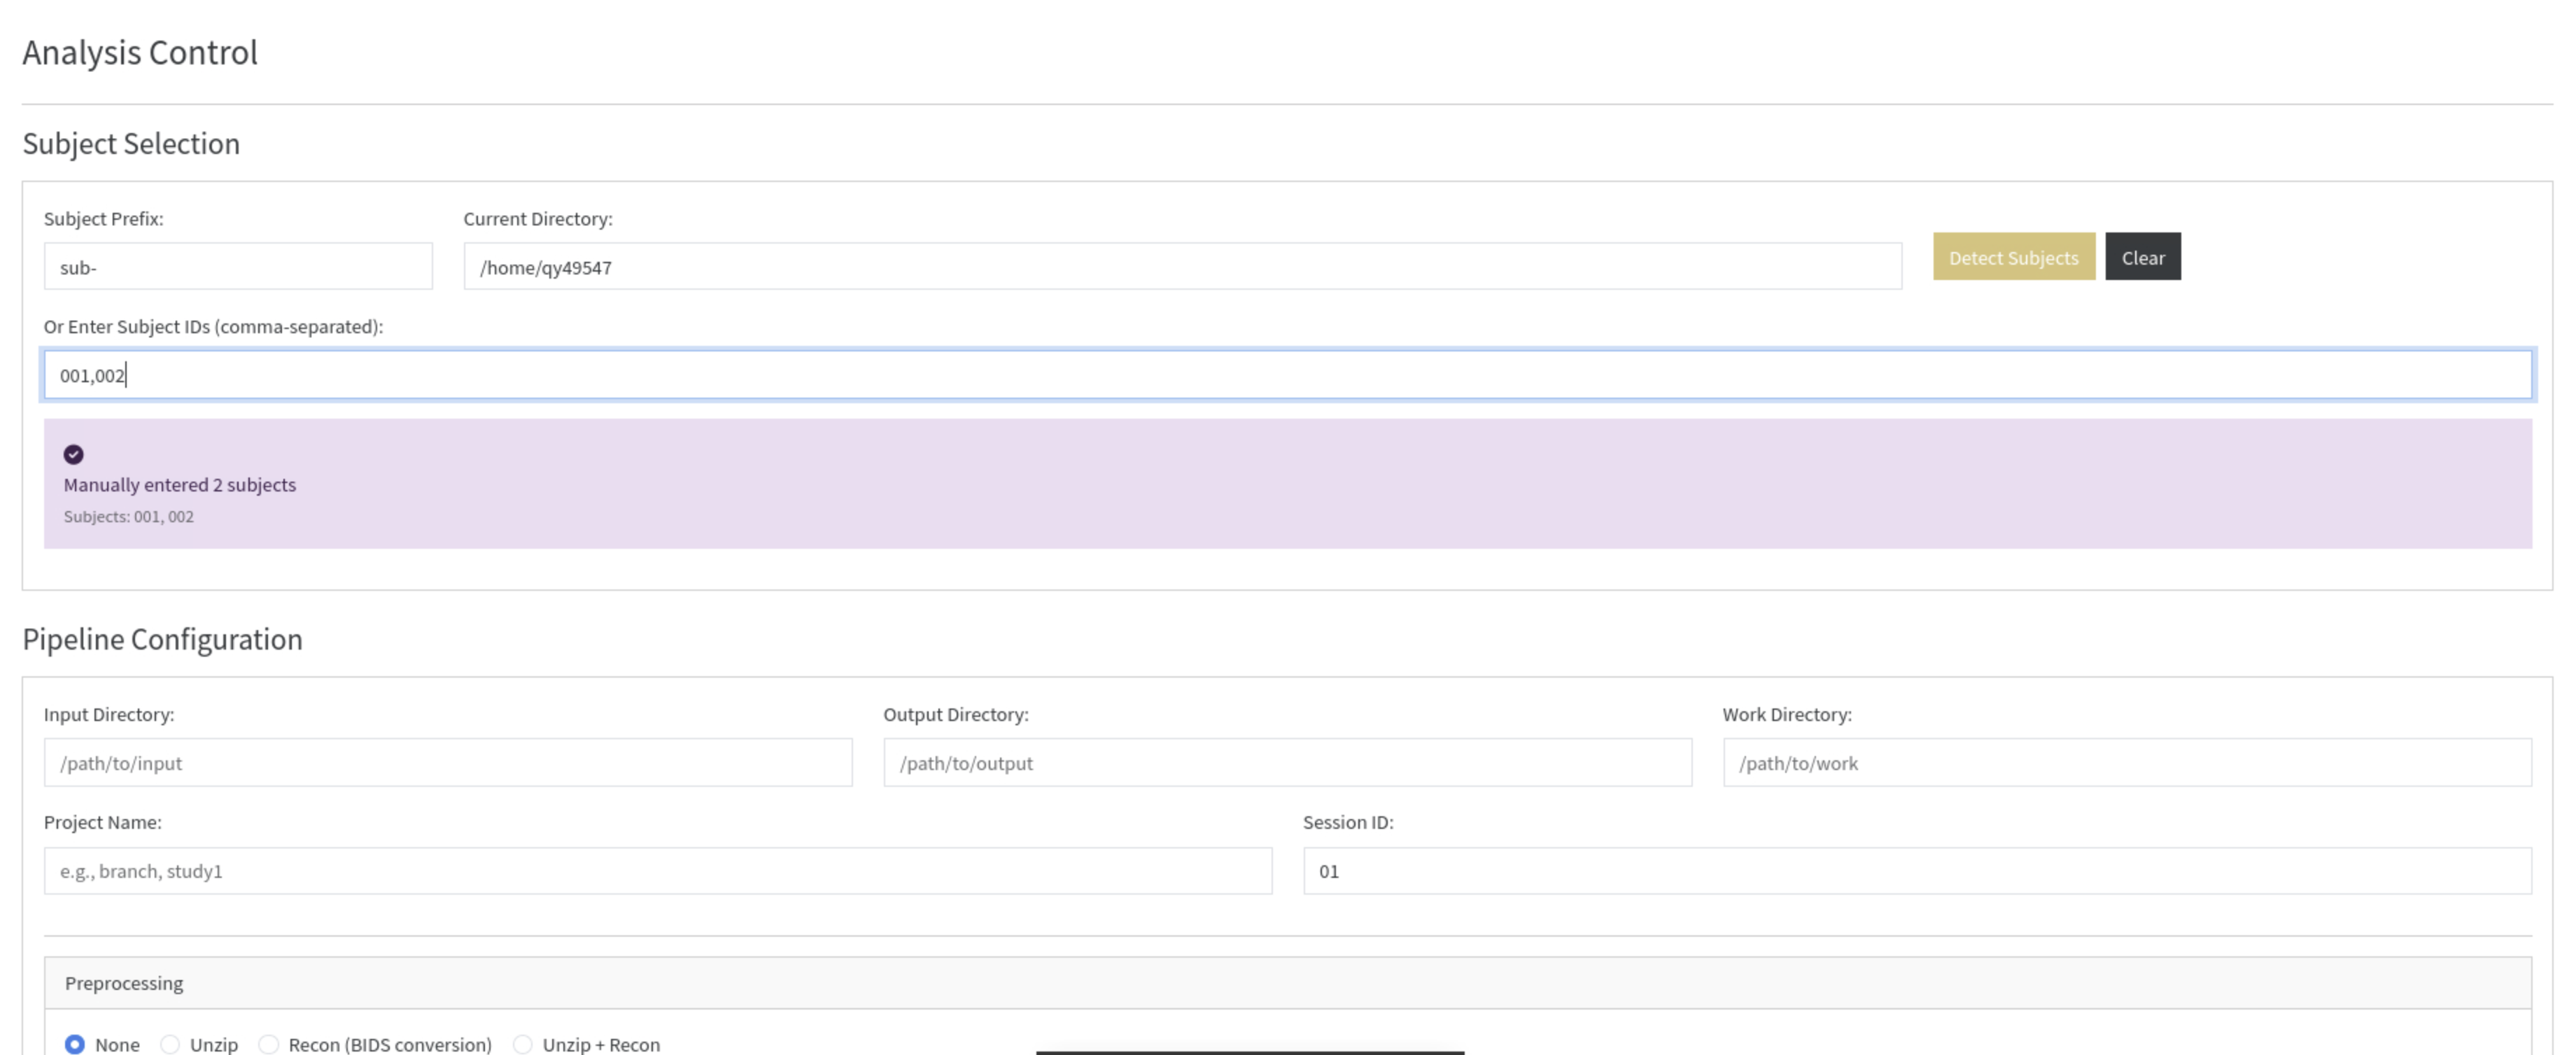Image resolution: width=2576 pixels, height=1055 pixels.
Task: Edit the Current Directory path field
Action: pos(1182,267)
